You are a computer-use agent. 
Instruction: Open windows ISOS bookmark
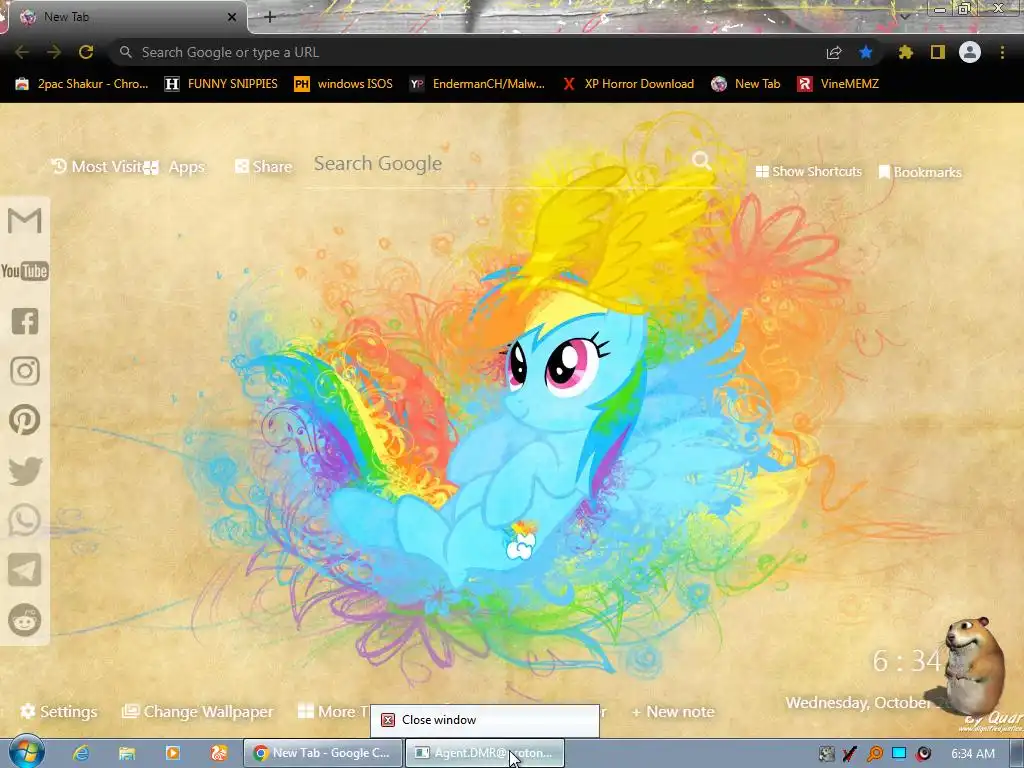344,84
